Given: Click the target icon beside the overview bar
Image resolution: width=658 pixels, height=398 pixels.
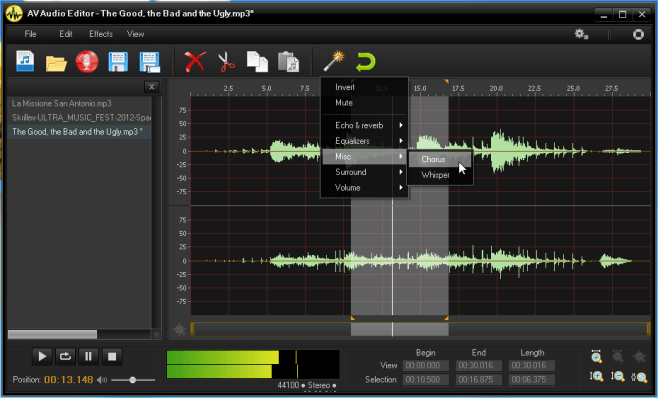Looking at the screenshot, I should pos(179,330).
